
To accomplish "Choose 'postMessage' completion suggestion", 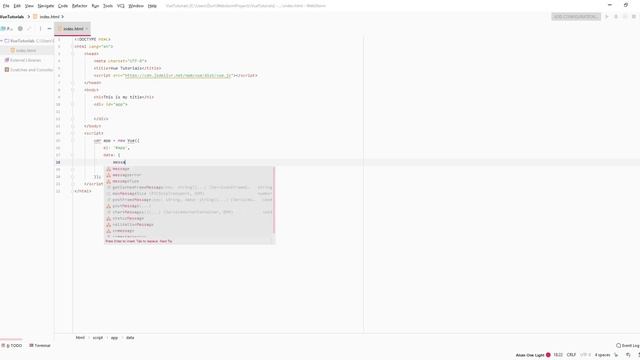I will coord(189,206).
